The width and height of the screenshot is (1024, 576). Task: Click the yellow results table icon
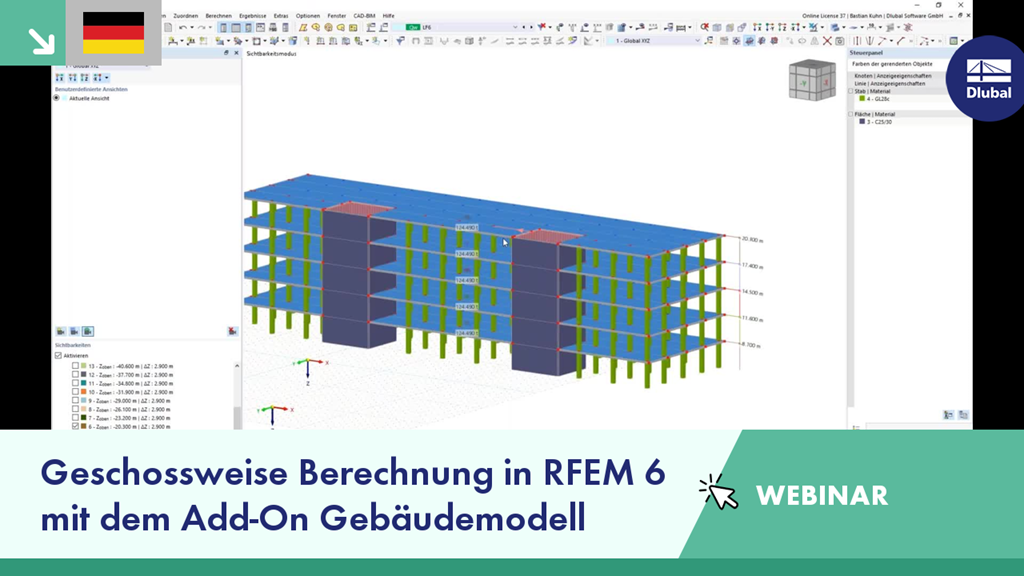(353, 27)
